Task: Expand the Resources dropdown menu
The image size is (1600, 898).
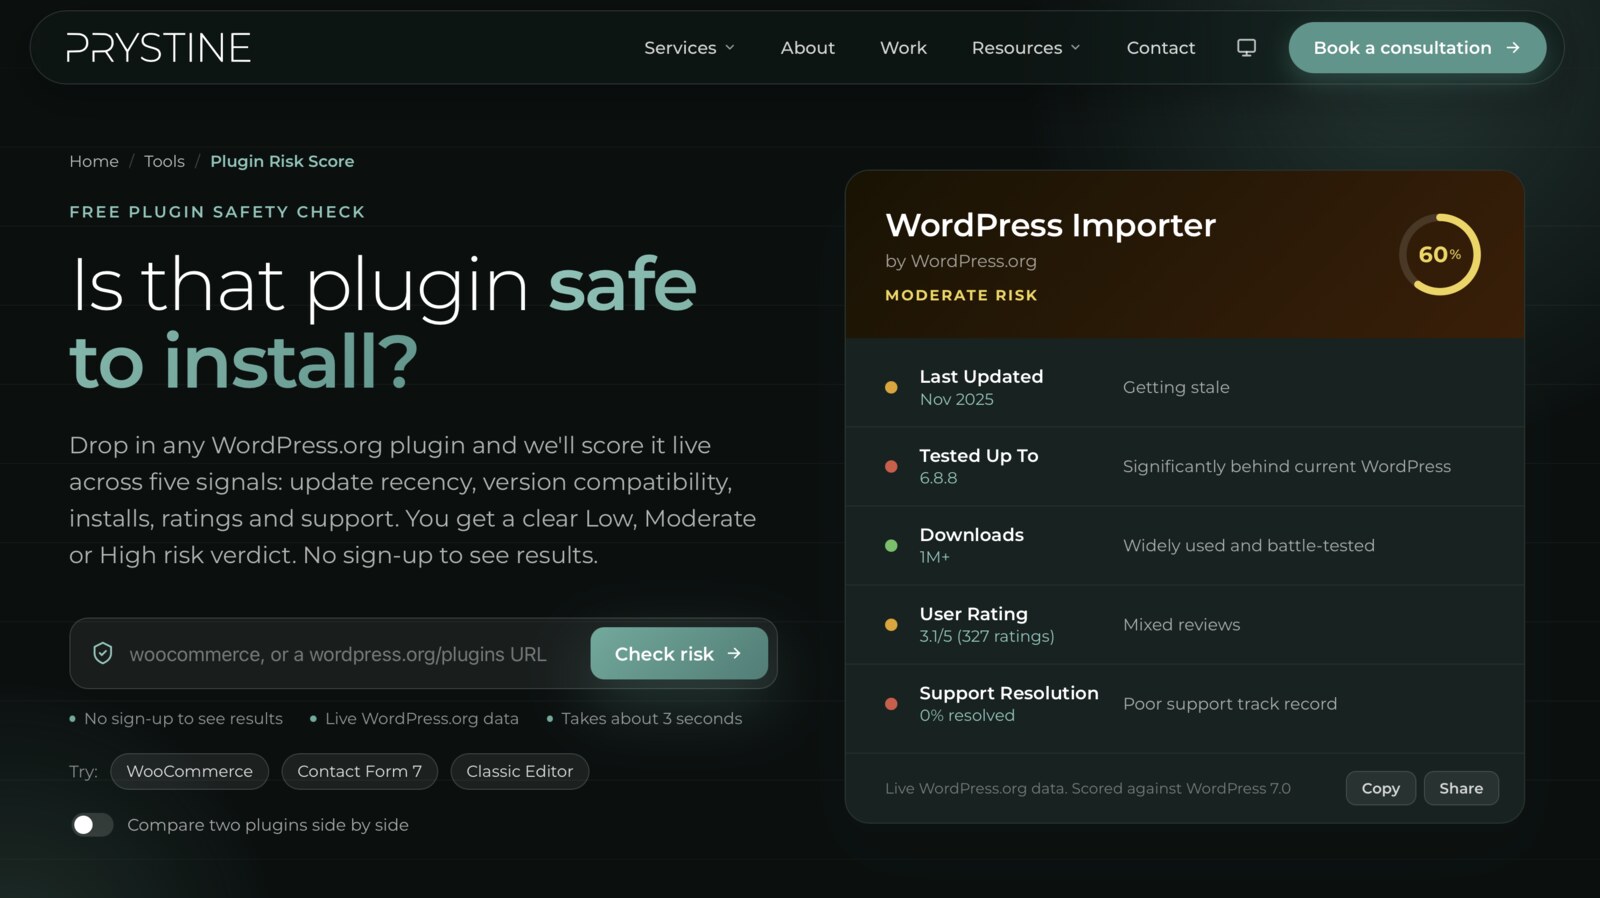Action: pyautogui.click(x=1026, y=47)
